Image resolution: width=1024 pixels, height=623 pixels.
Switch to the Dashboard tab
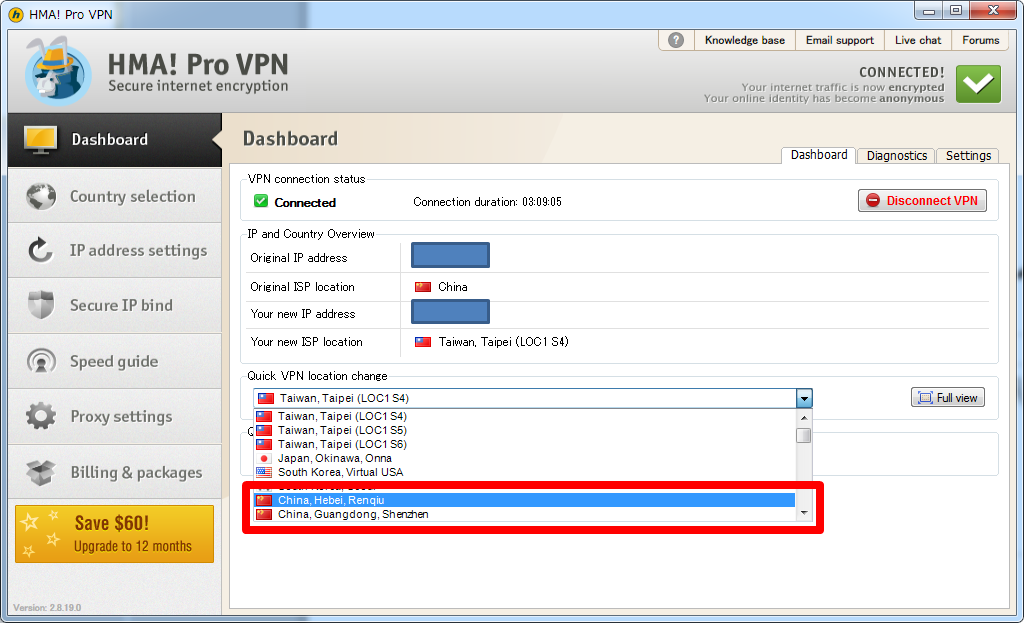point(819,155)
